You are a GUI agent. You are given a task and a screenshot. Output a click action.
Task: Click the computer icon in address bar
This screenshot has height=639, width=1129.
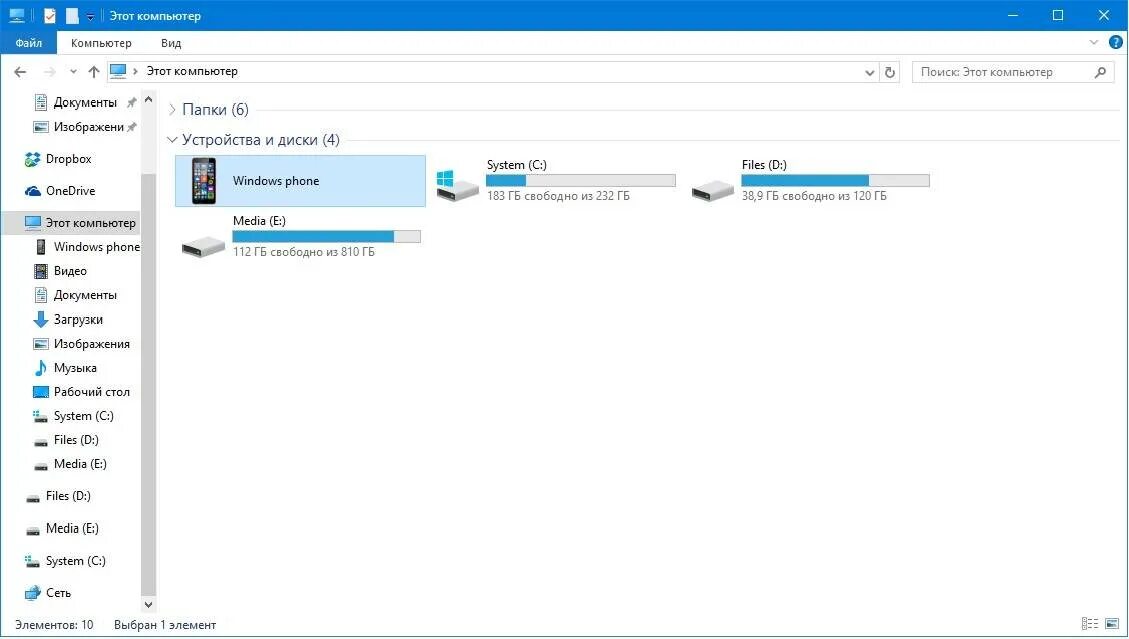tap(118, 71)
